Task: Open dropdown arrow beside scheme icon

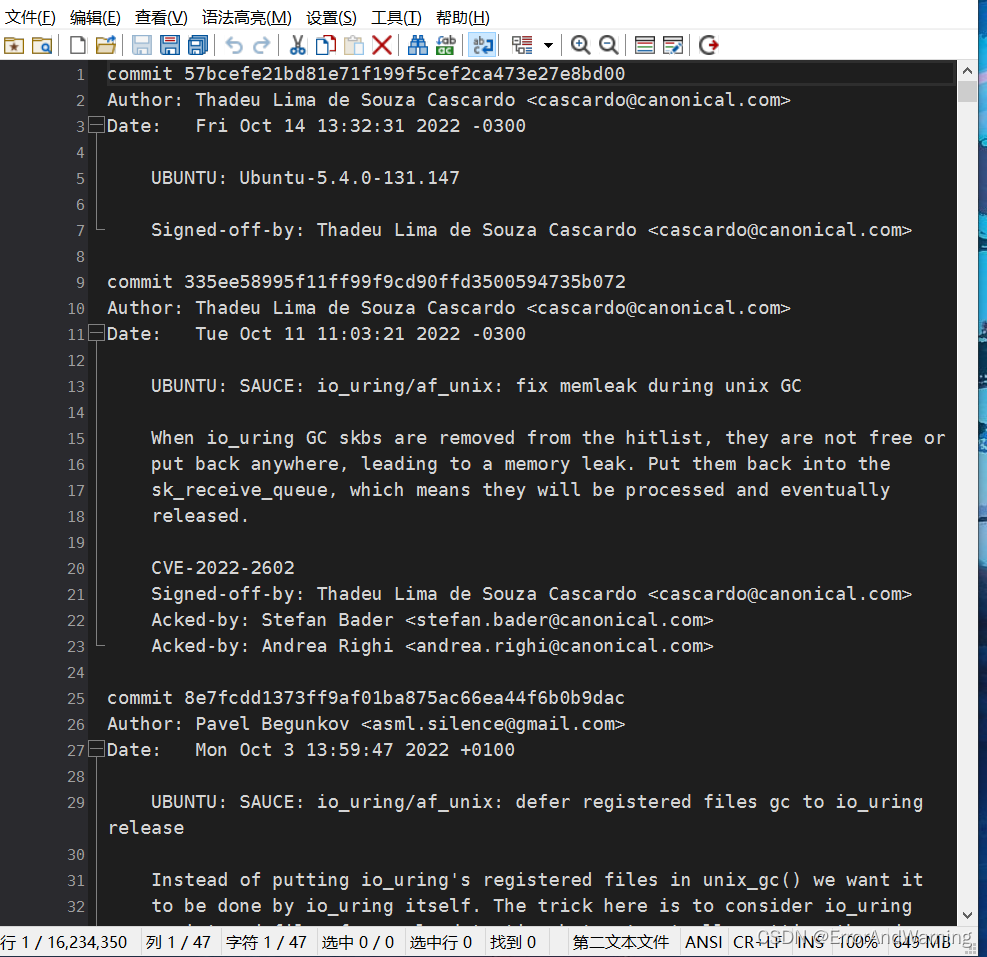Action: tap(548, 45)
